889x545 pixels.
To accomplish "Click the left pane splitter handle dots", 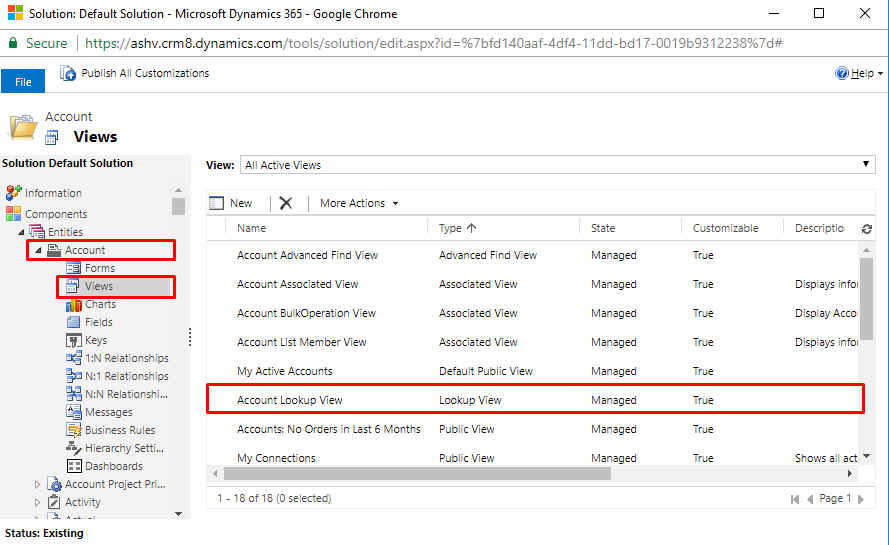I will (190, 337).
